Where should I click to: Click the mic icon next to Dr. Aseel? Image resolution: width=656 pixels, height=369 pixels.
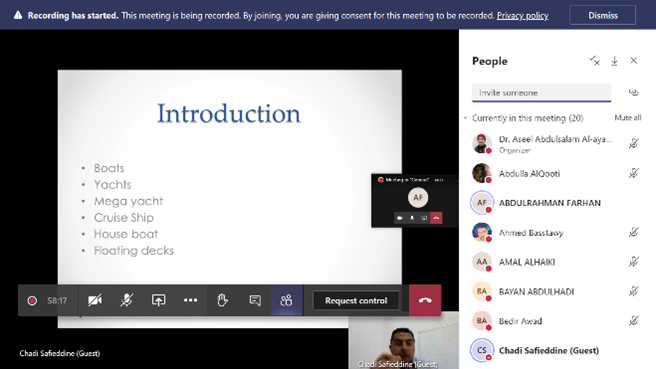[634, 144]
